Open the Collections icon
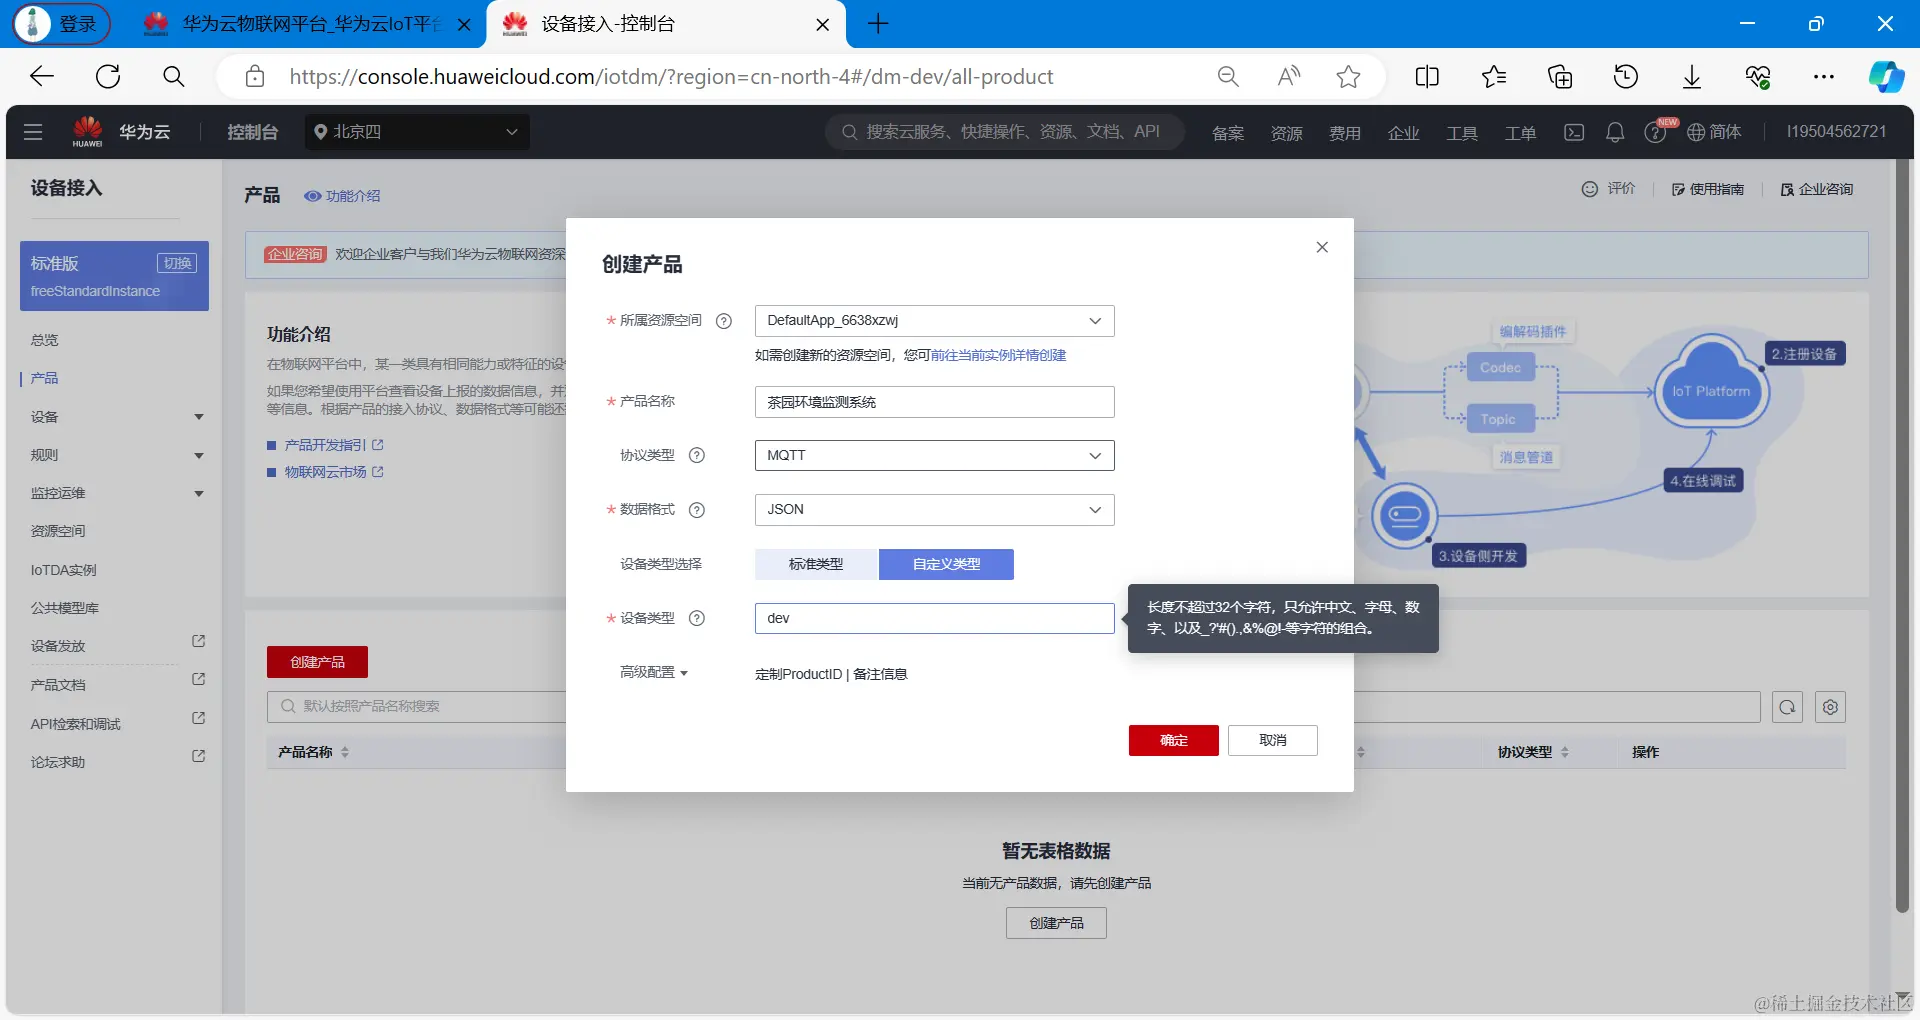 click(x=1560, y=77)
